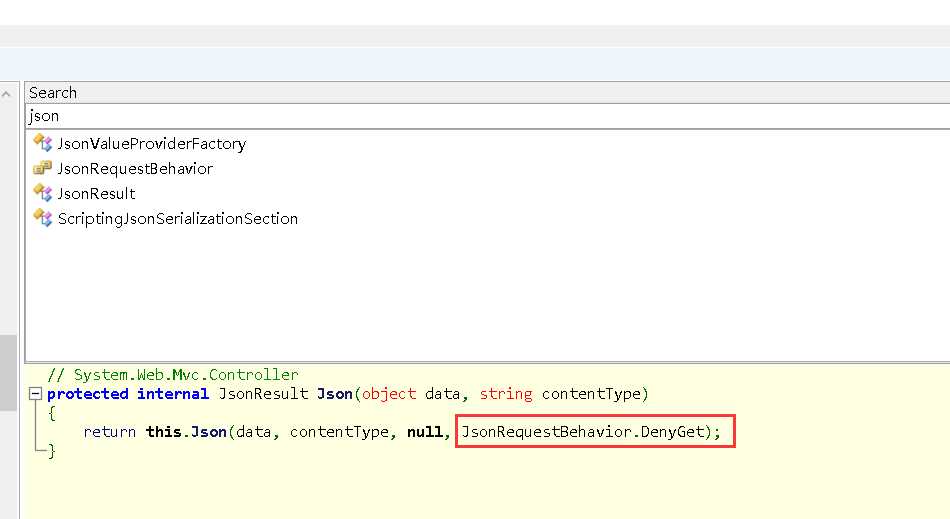950x519 pixels.
Task: Click the left panel scrollbar thumb
Action: coord(8,372)
